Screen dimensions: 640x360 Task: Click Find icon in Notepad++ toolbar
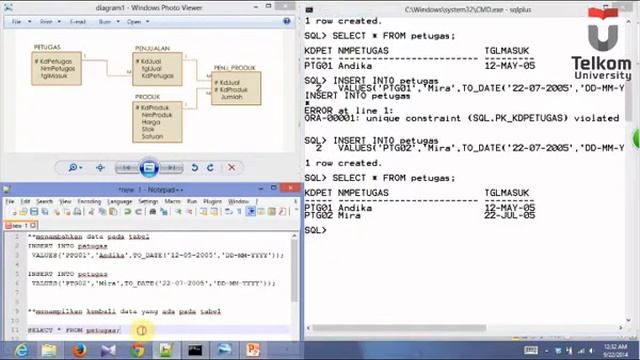[x=153, y=211]
